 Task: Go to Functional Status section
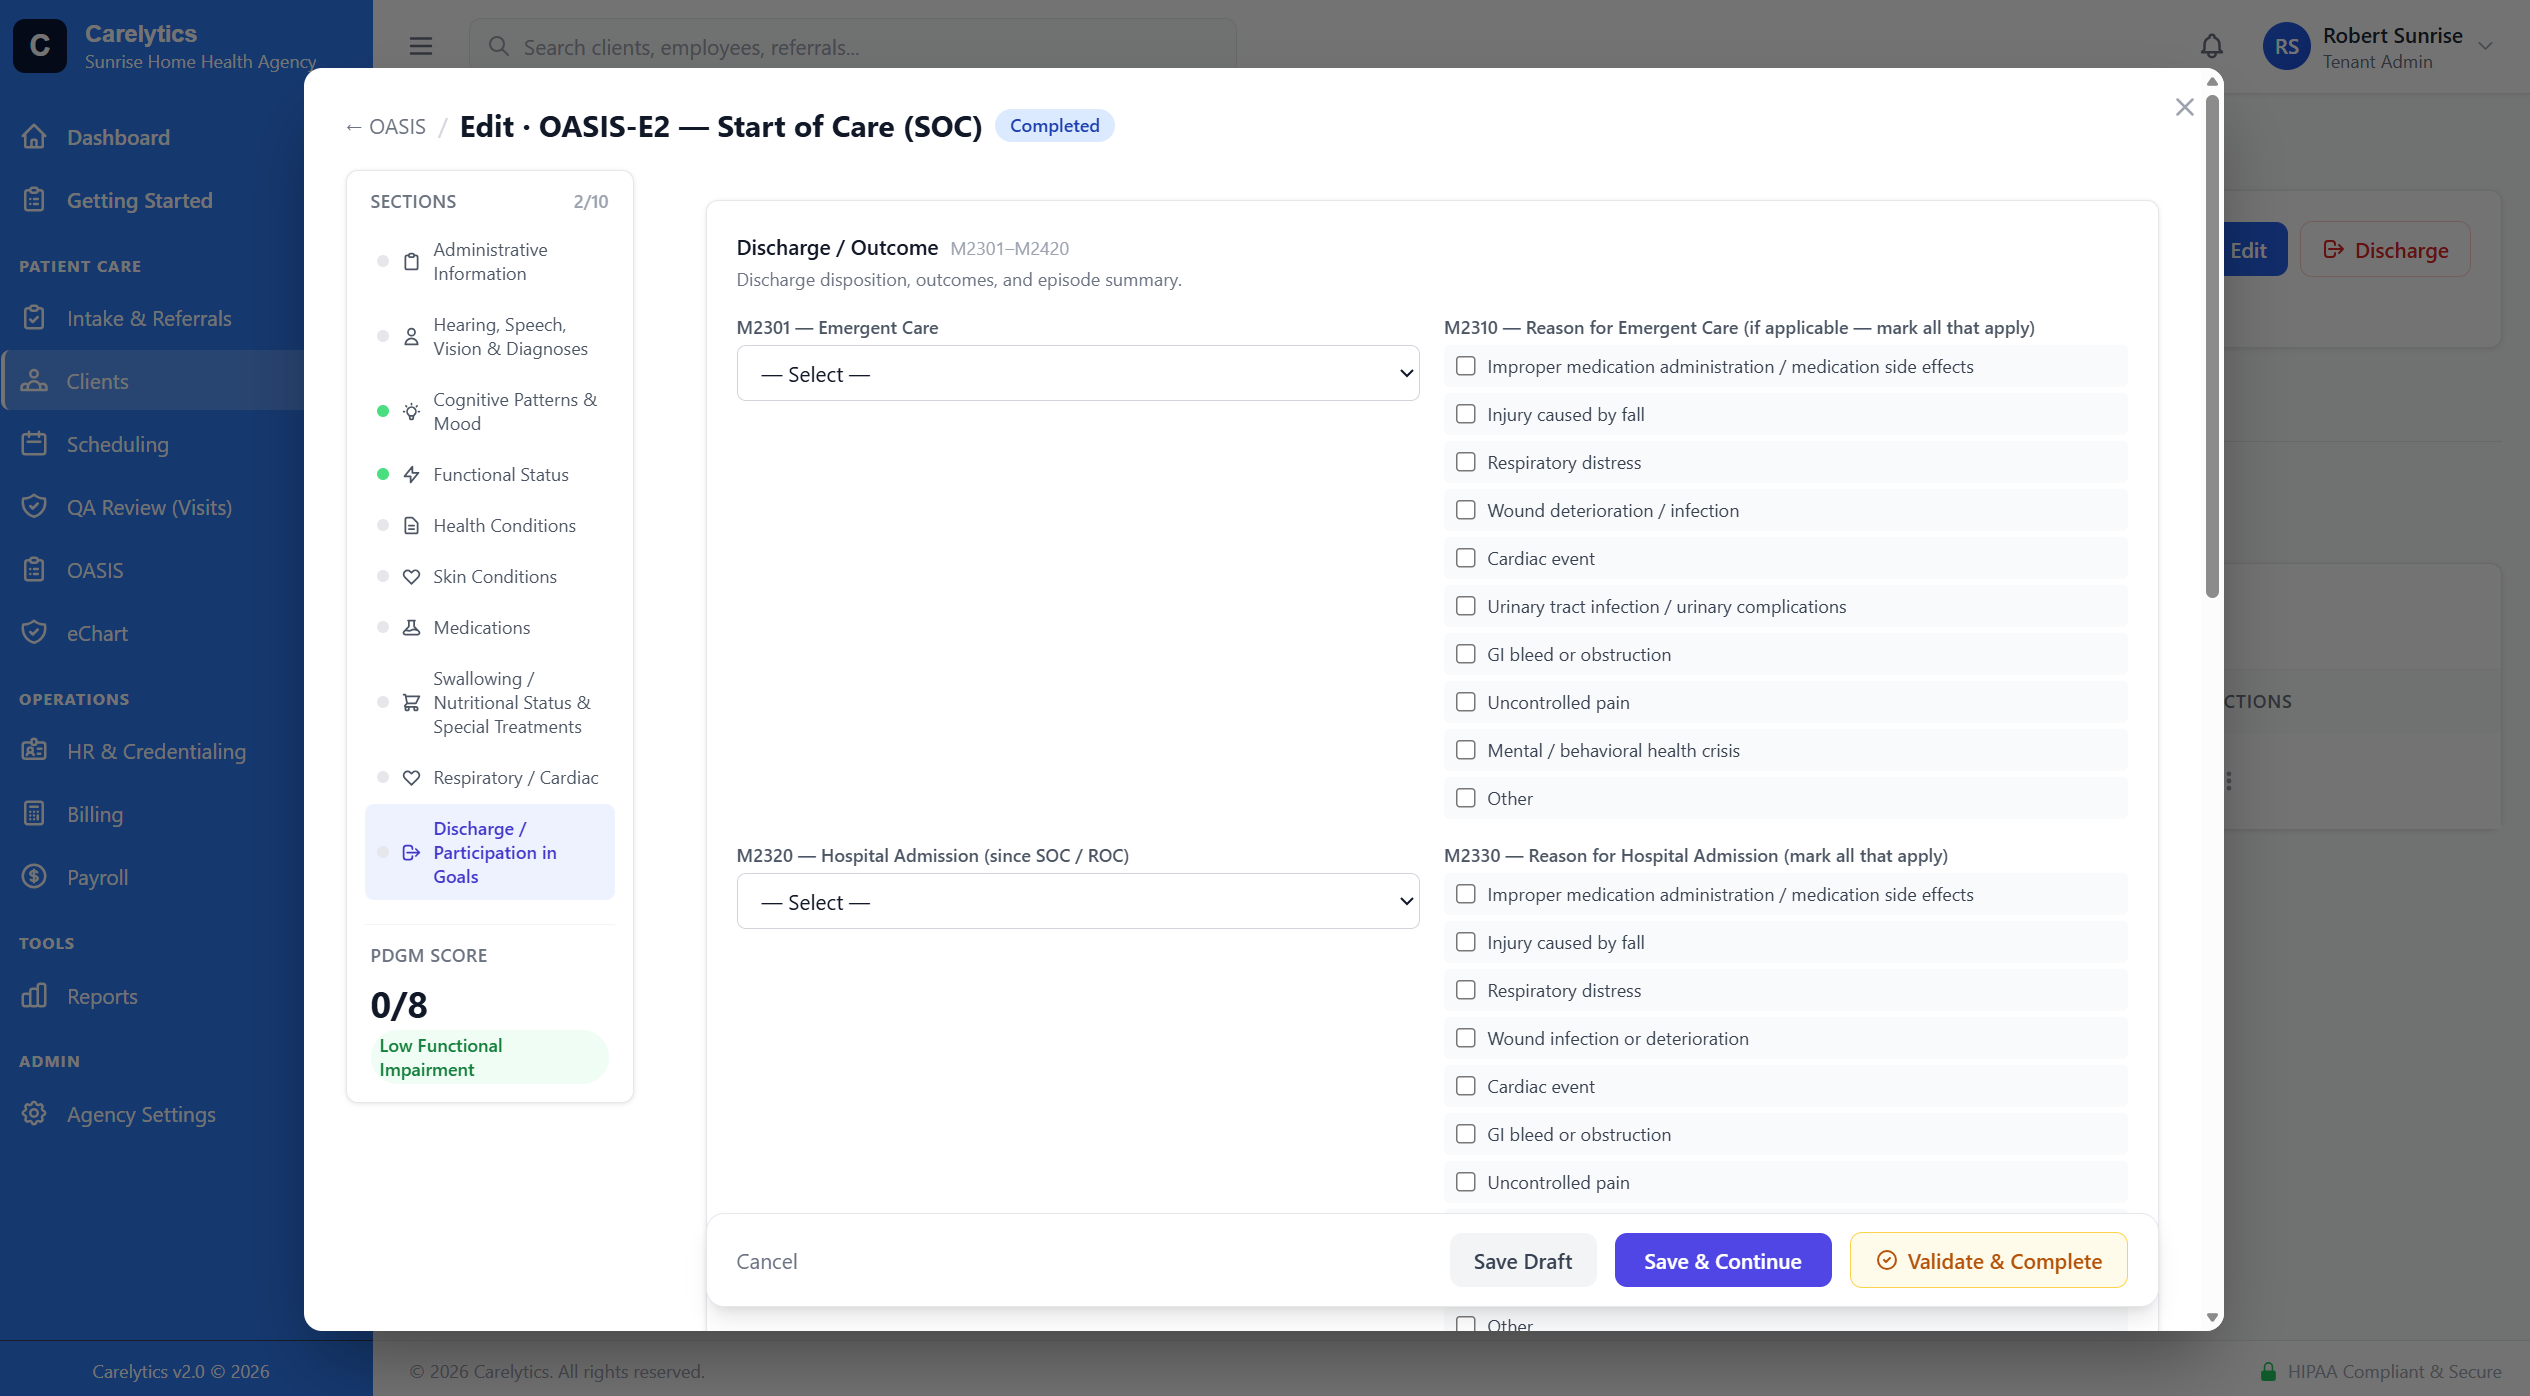489,475
